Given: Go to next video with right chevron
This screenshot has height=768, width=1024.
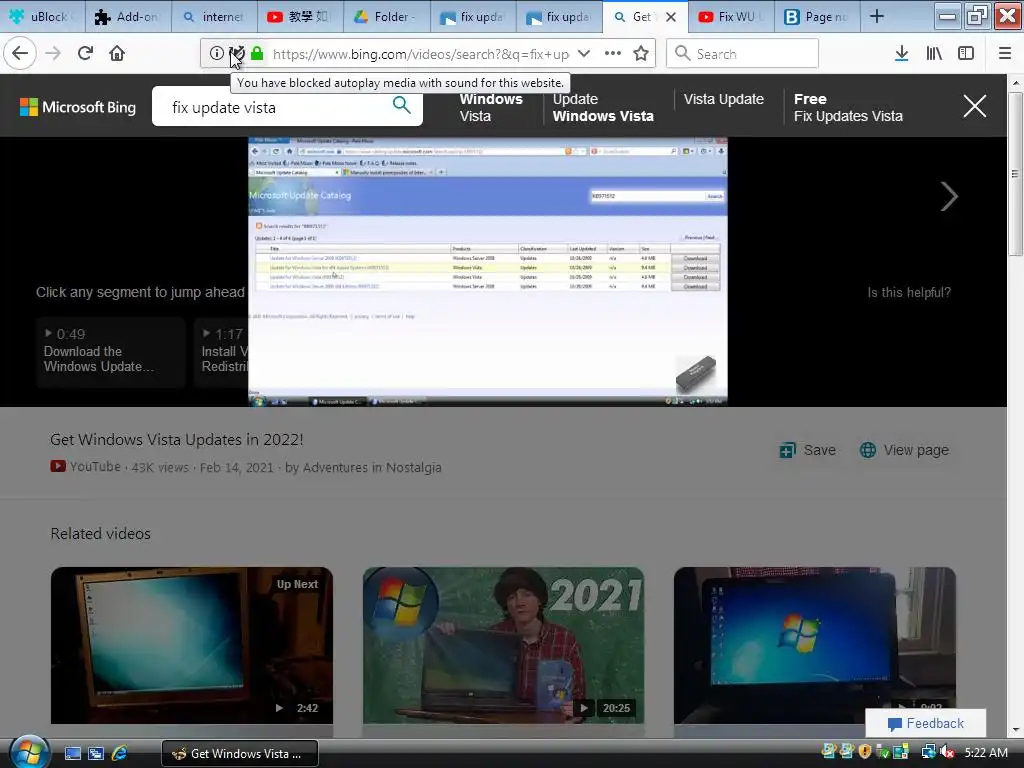Looking at the screenshot, I should pos(949,197).
